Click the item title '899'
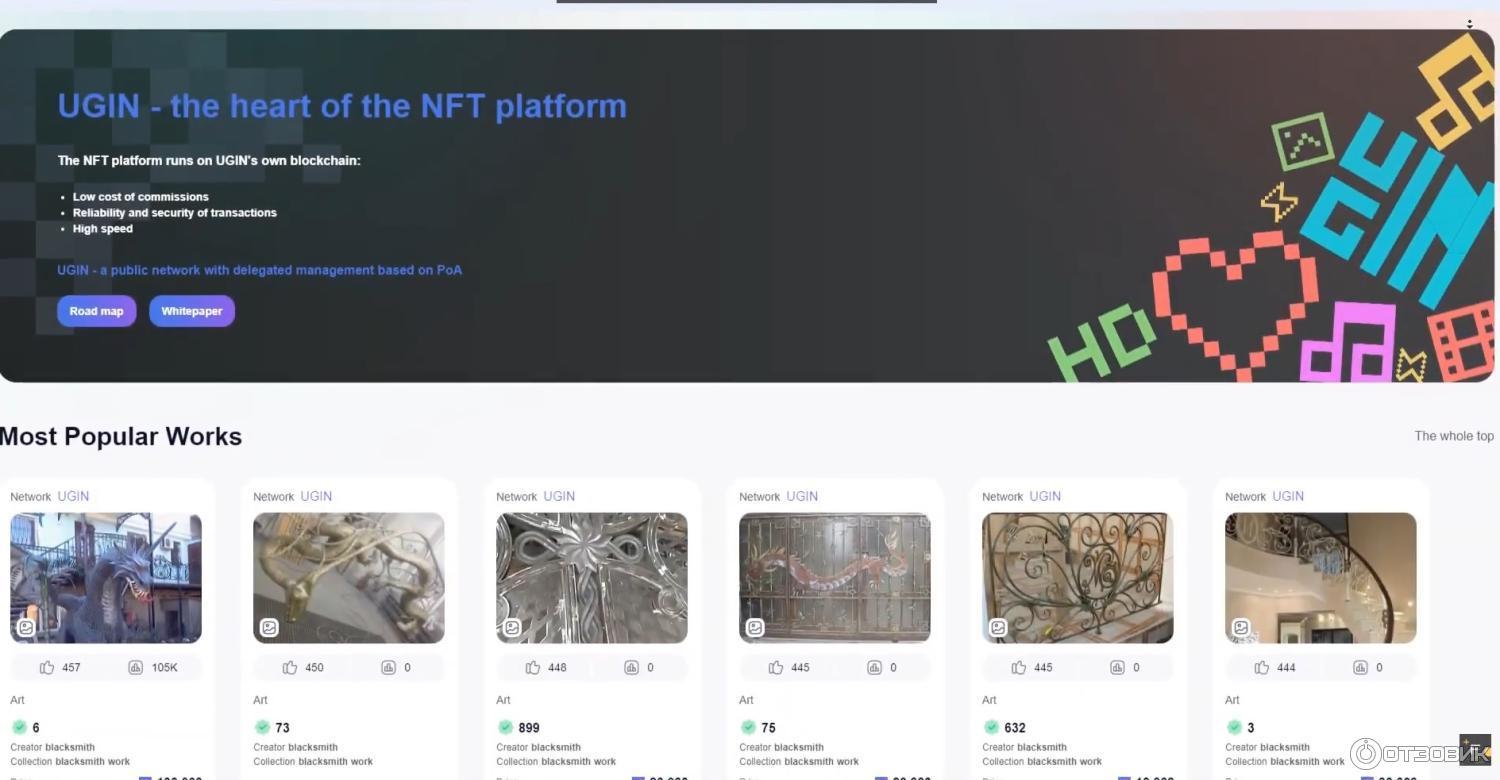 [529, 728]
